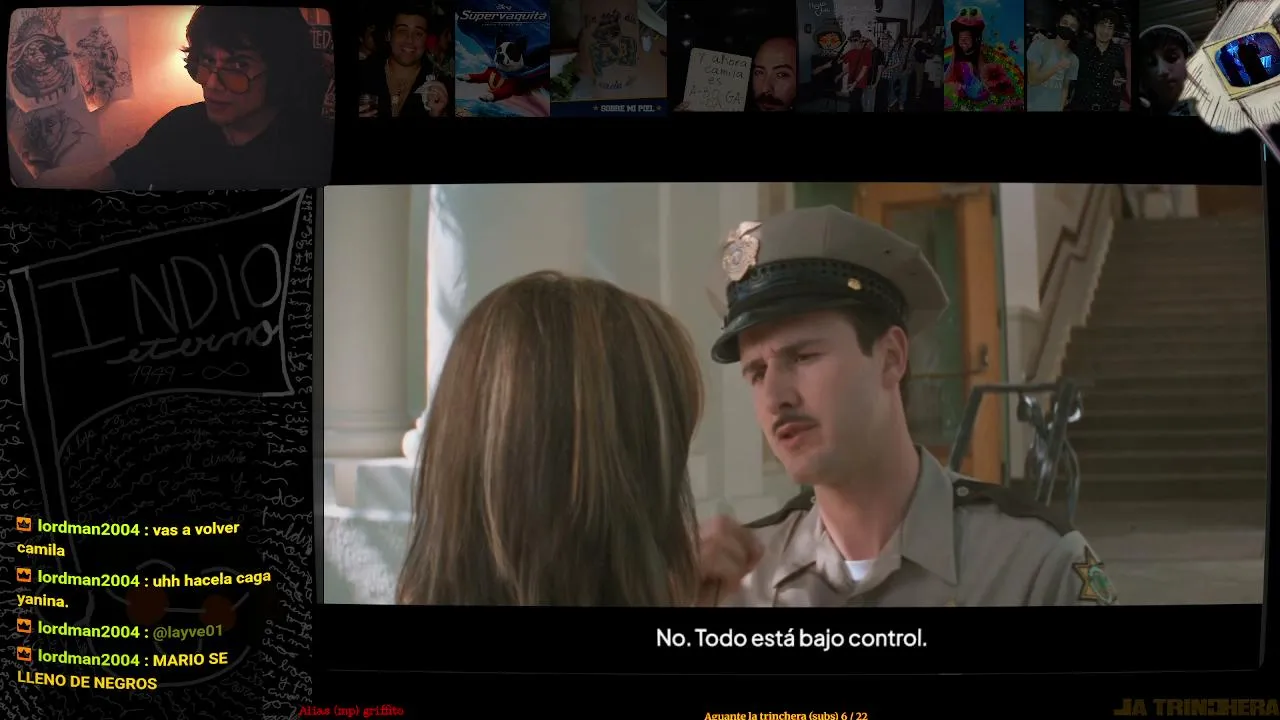Image resolution: width=1280 pixels, height=720 pixels.
Task: Click username lordman2004 on the "@layve01" message
Action: coord(88,631)
